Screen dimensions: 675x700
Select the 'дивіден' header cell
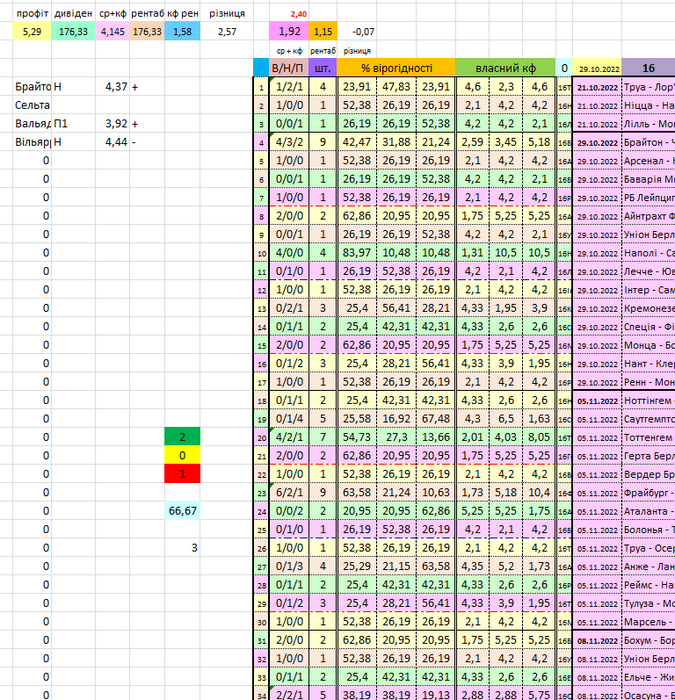pyautogui.click(x=73, y=13)
